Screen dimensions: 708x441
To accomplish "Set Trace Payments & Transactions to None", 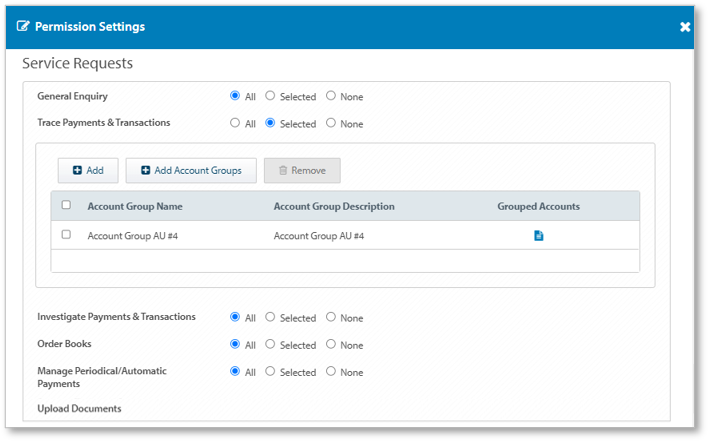I will tap(331, 123).
